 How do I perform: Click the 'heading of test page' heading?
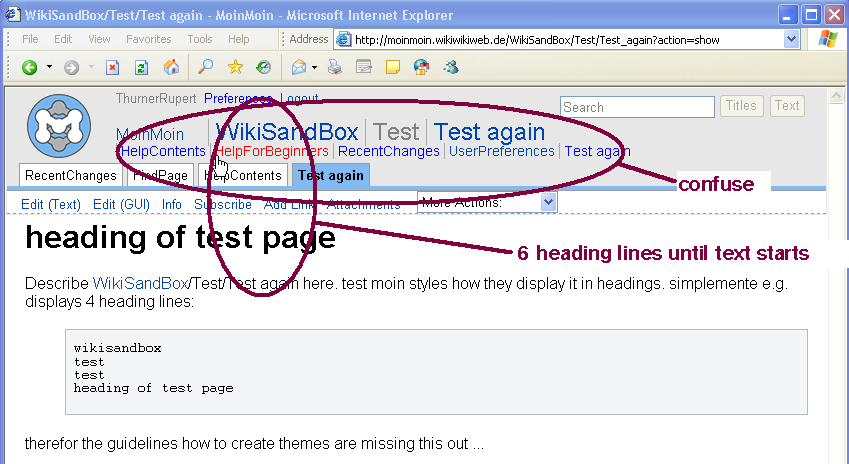point(180,237)
